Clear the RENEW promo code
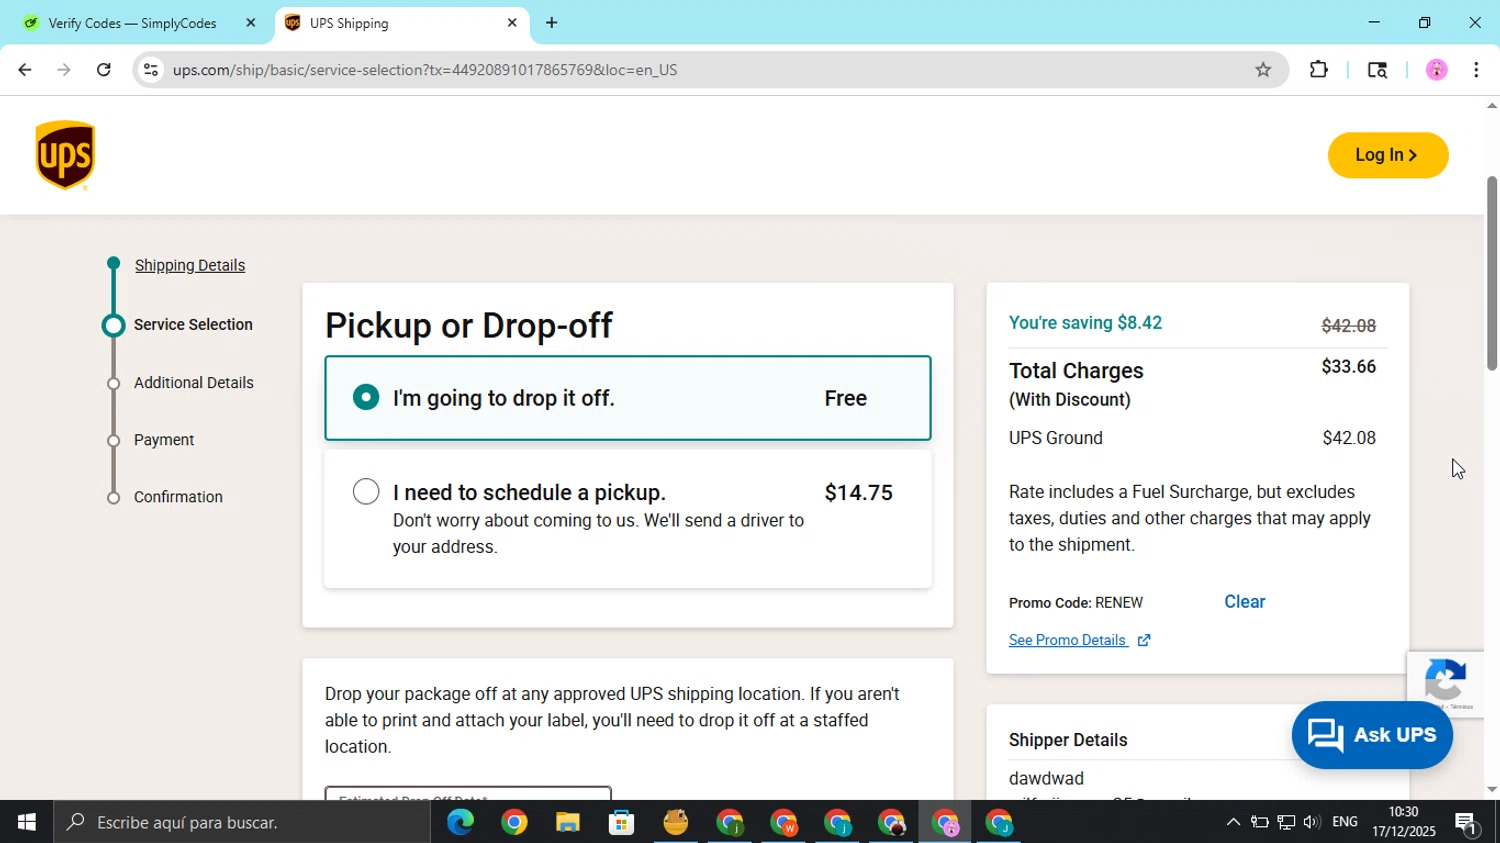The height and width of the screenshot is (843, 1500). click(1244, 602)
